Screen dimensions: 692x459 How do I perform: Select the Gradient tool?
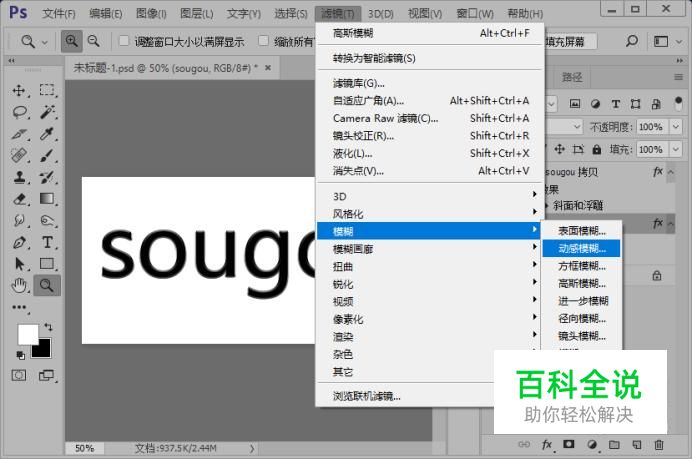pyautogui.click(x=47, y=199)
